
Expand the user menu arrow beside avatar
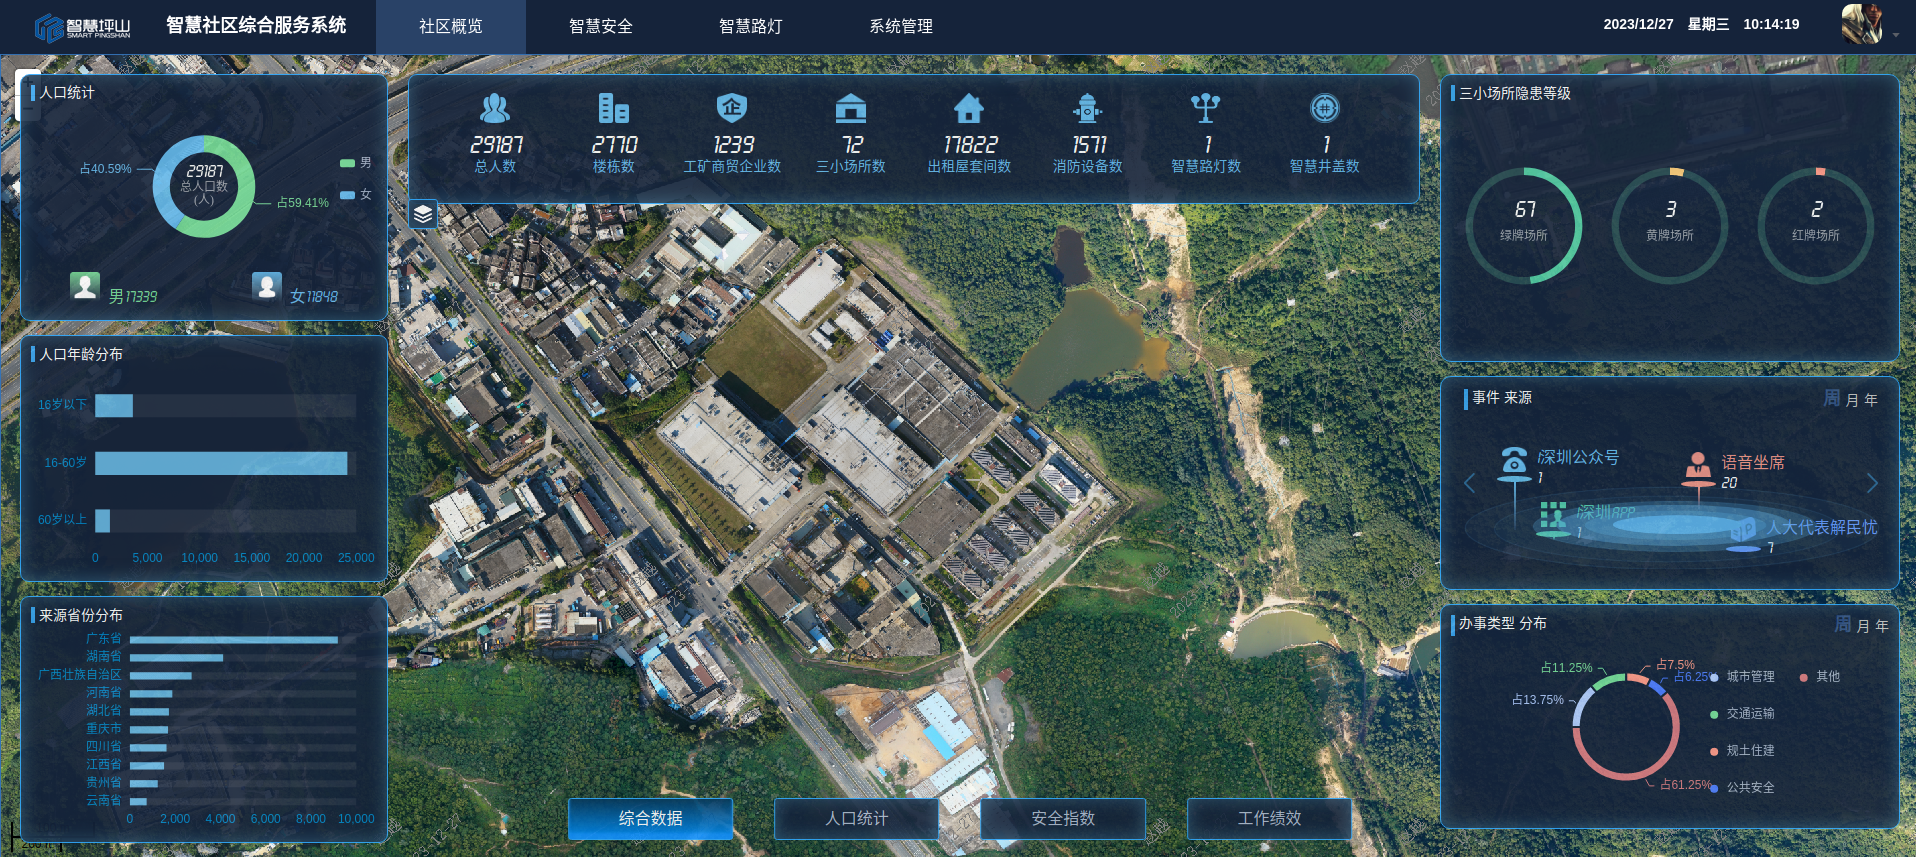pos(1896,35)
